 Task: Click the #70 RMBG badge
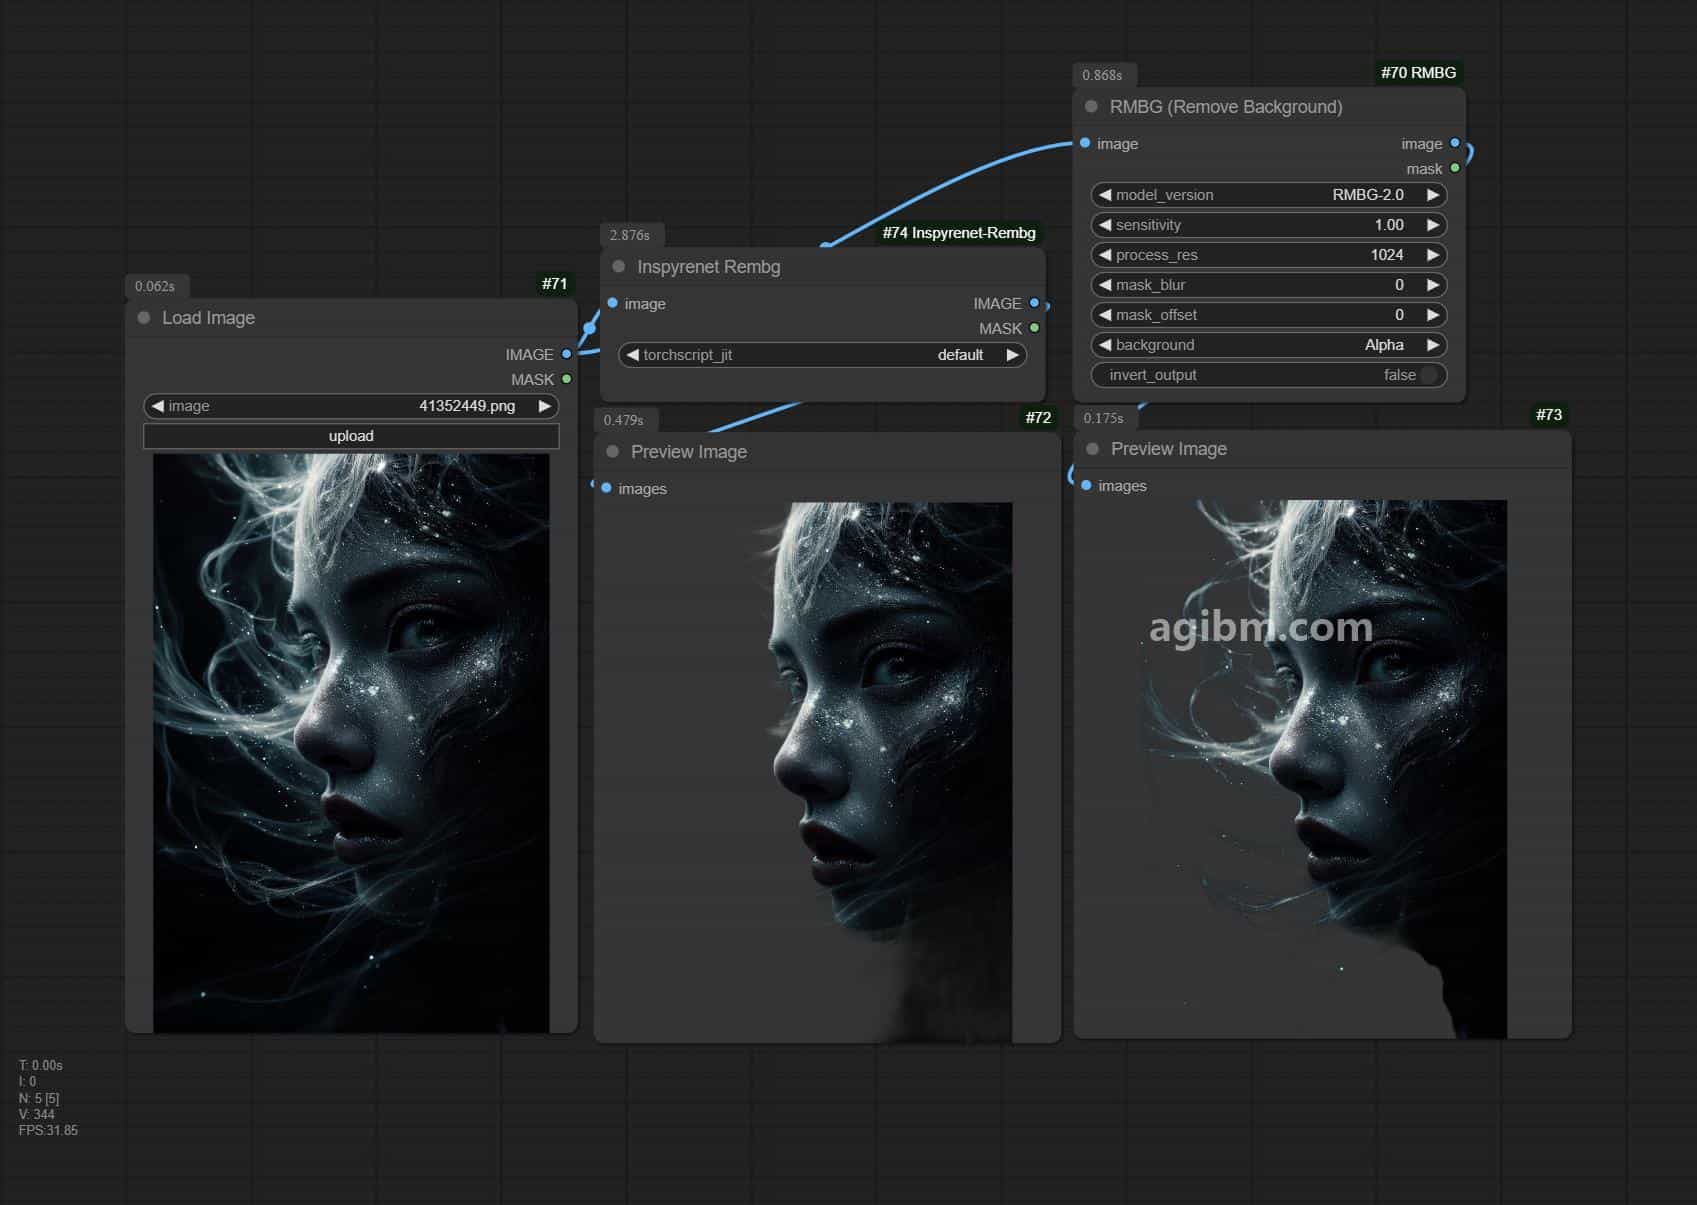(1418, 72)
